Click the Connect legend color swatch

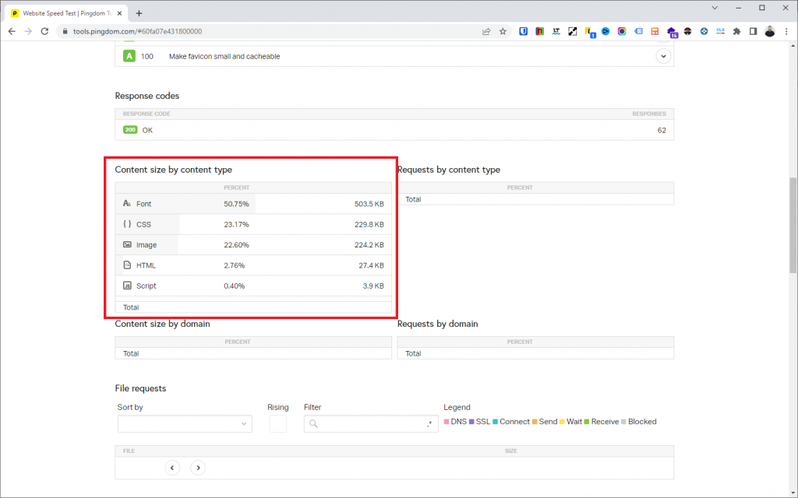(x=495, y=422)
